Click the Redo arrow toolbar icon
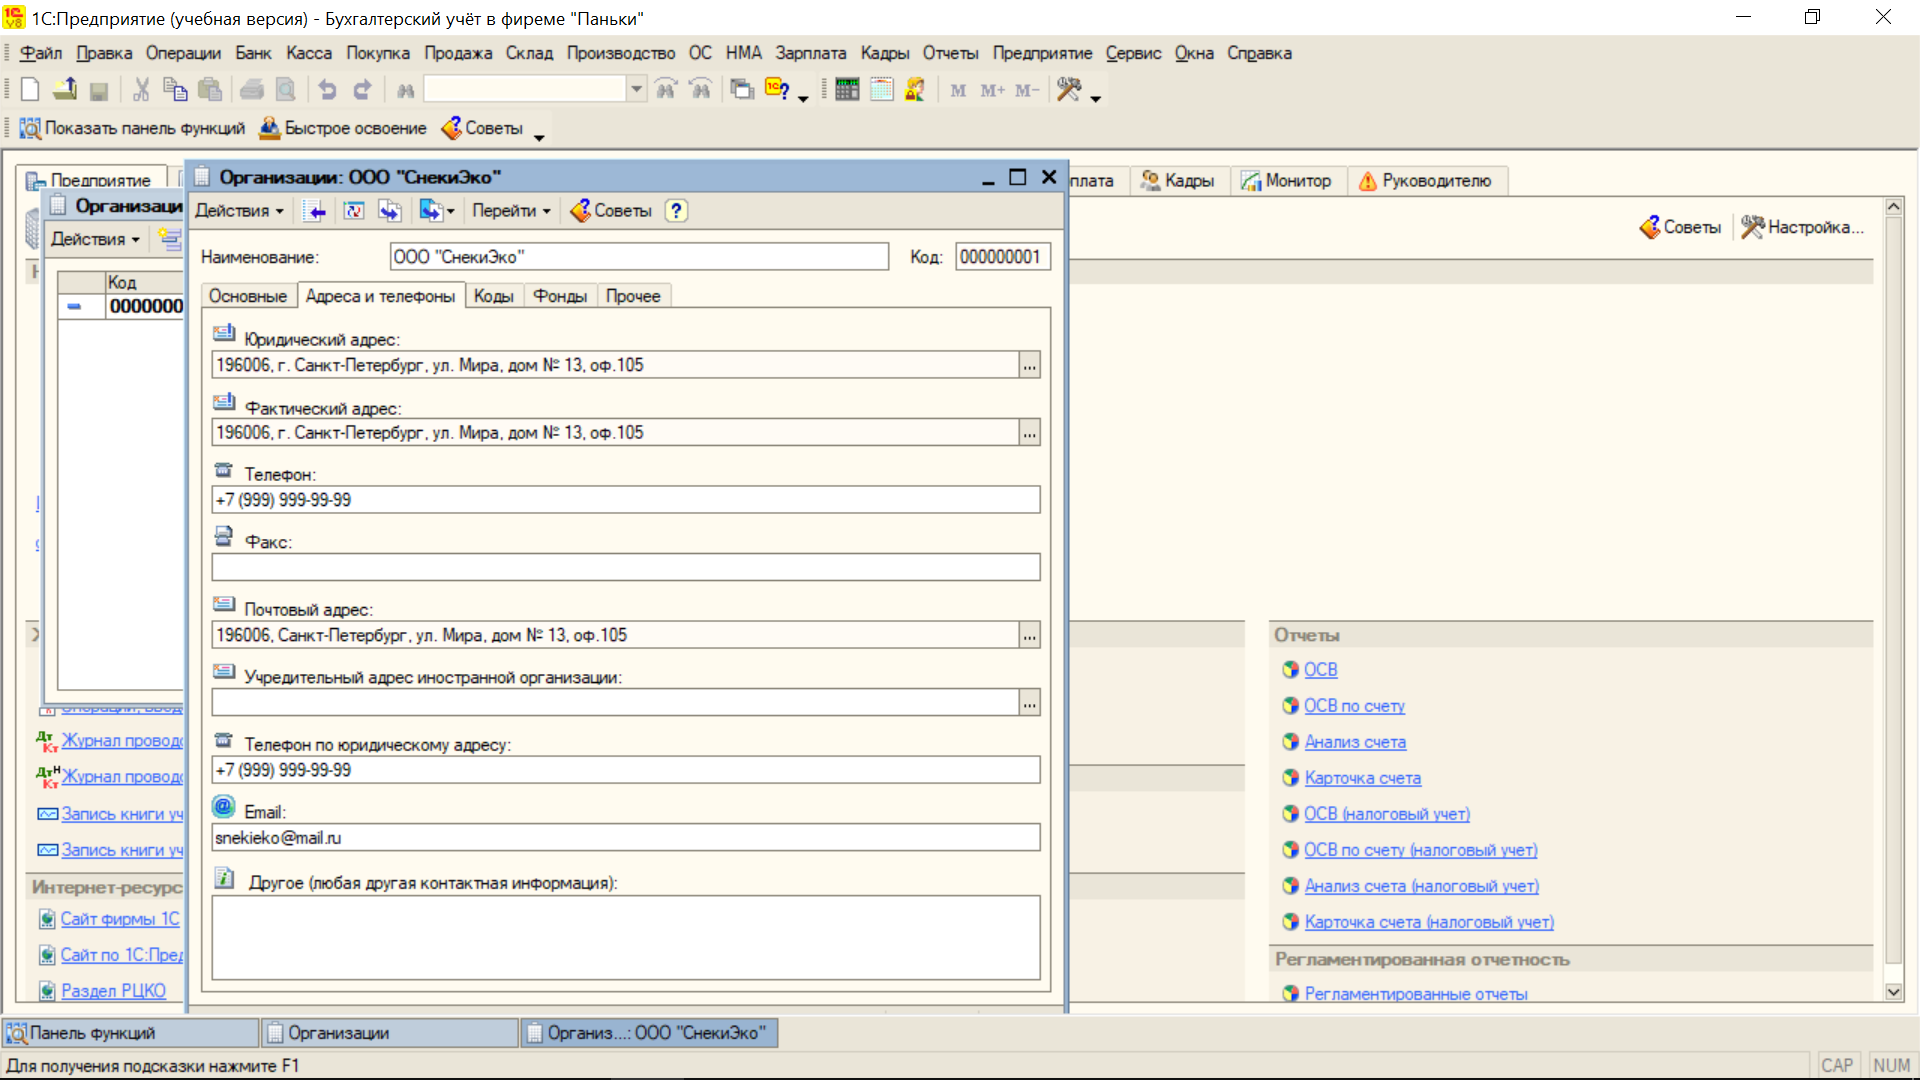The width and height of the screenshot is (1920, 1080). [x=362, y=90]
